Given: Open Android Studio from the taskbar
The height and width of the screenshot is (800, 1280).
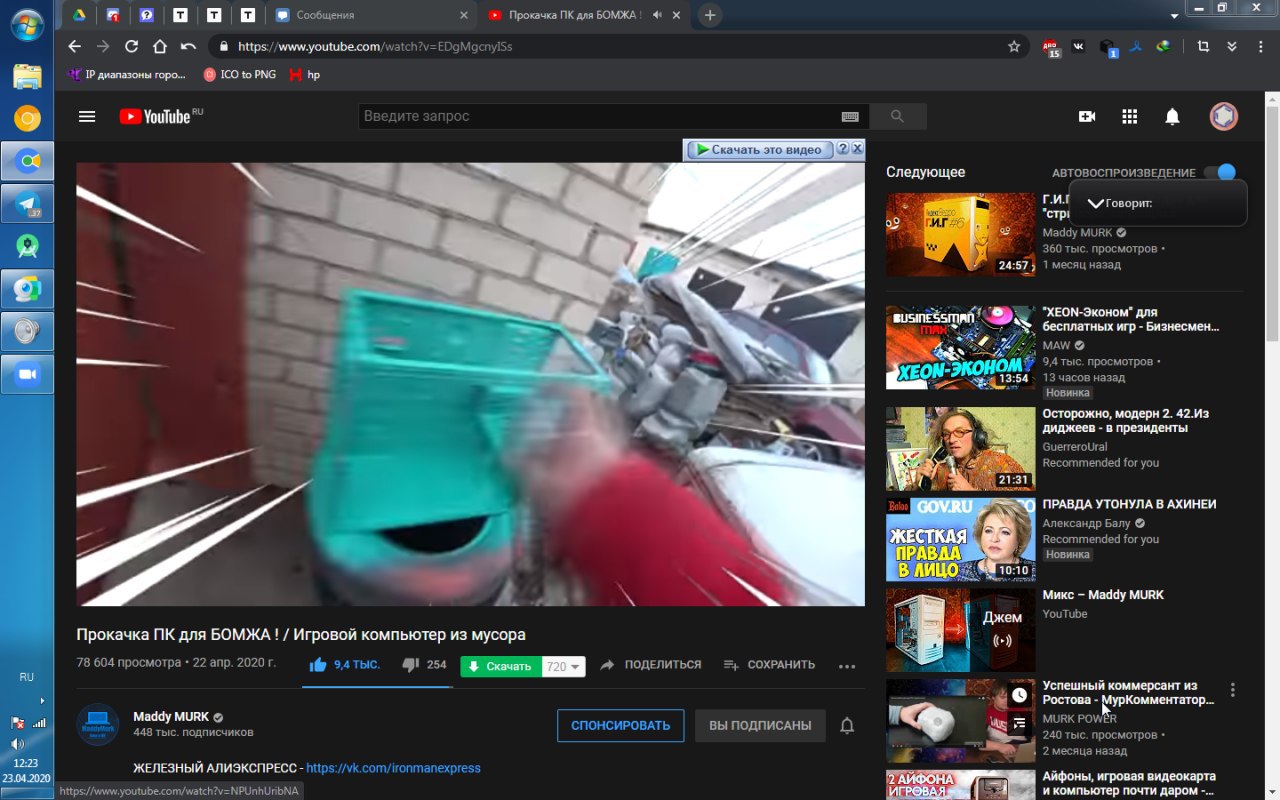Looking at the screenshot, I should tap(27, 246).
